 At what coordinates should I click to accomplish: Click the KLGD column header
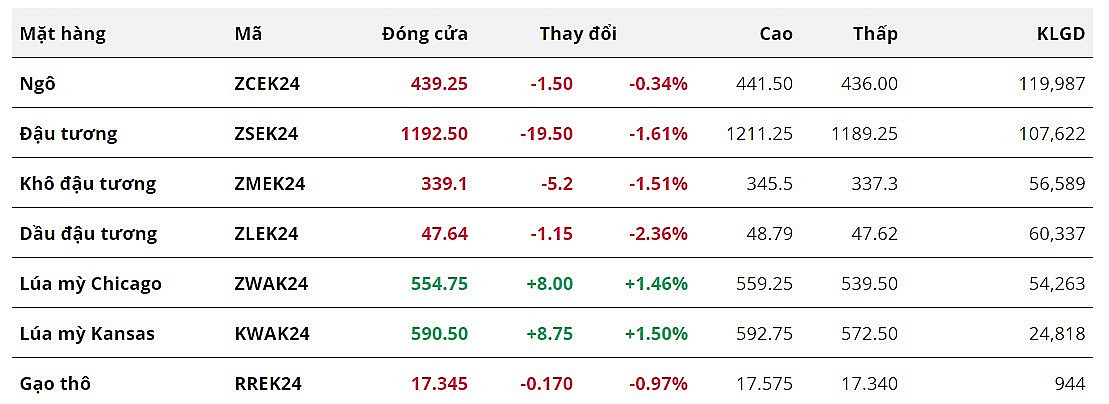pyautogui.click(x=1061, y=34)
